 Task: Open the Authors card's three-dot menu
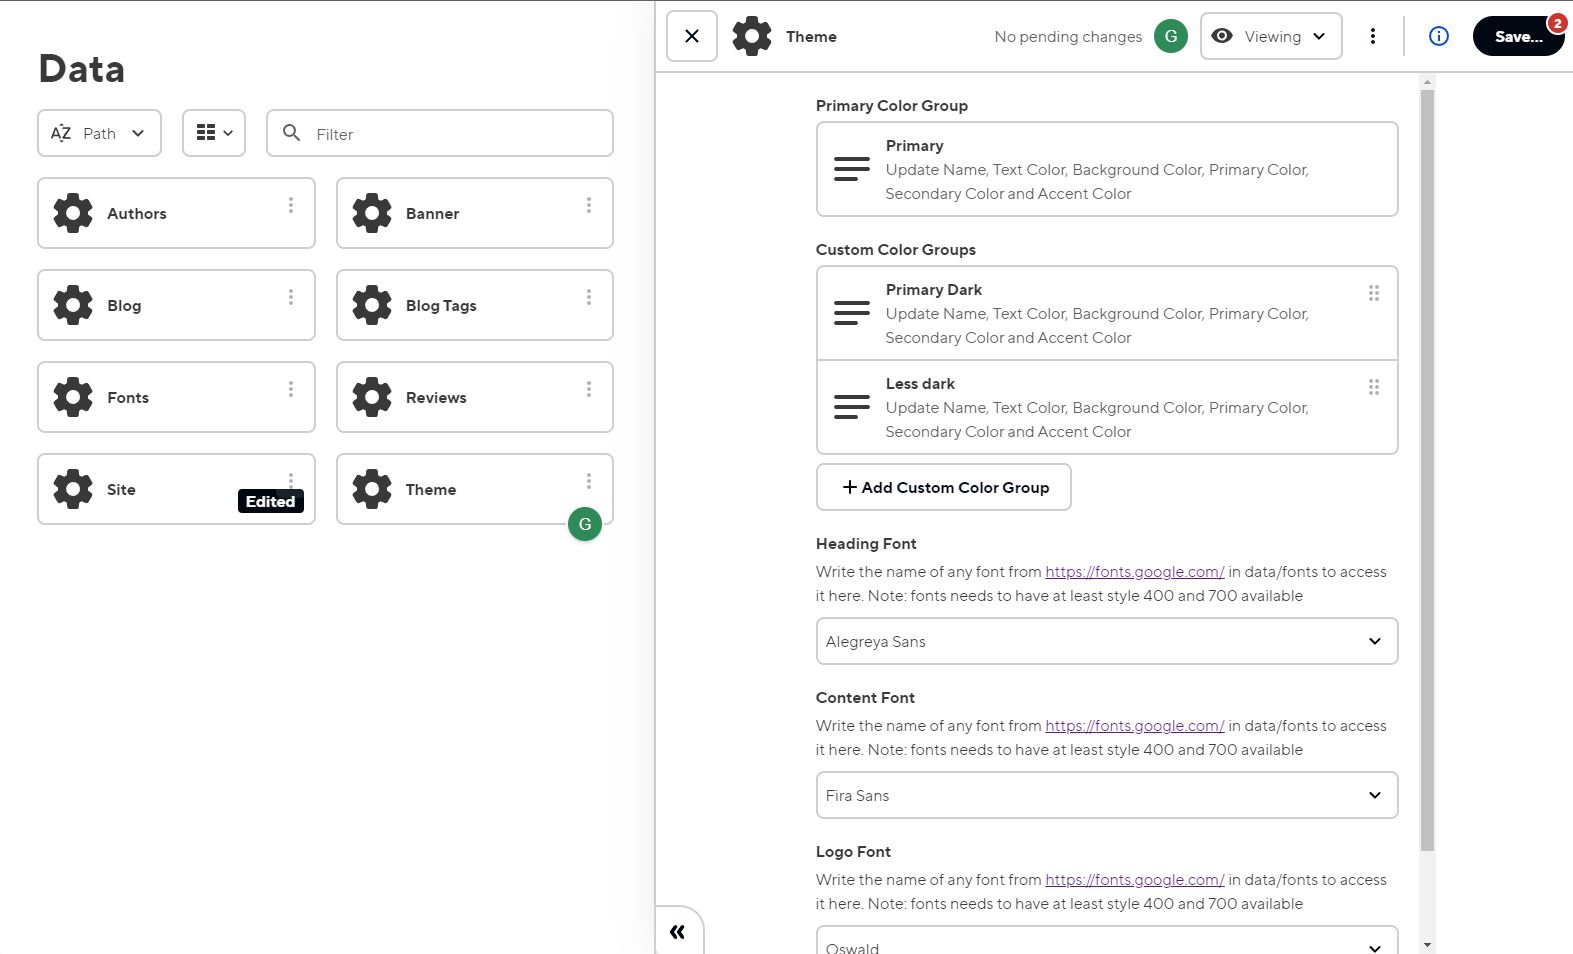[291, 205]
